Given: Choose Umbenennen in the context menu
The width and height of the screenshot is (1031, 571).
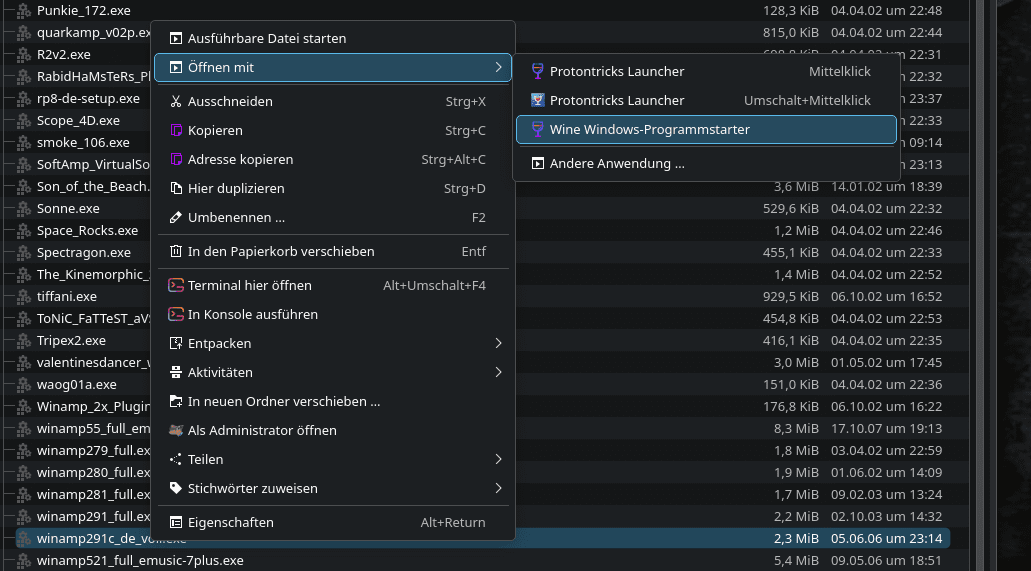Looking at the screenshot, I should click(x=333, y=217).
